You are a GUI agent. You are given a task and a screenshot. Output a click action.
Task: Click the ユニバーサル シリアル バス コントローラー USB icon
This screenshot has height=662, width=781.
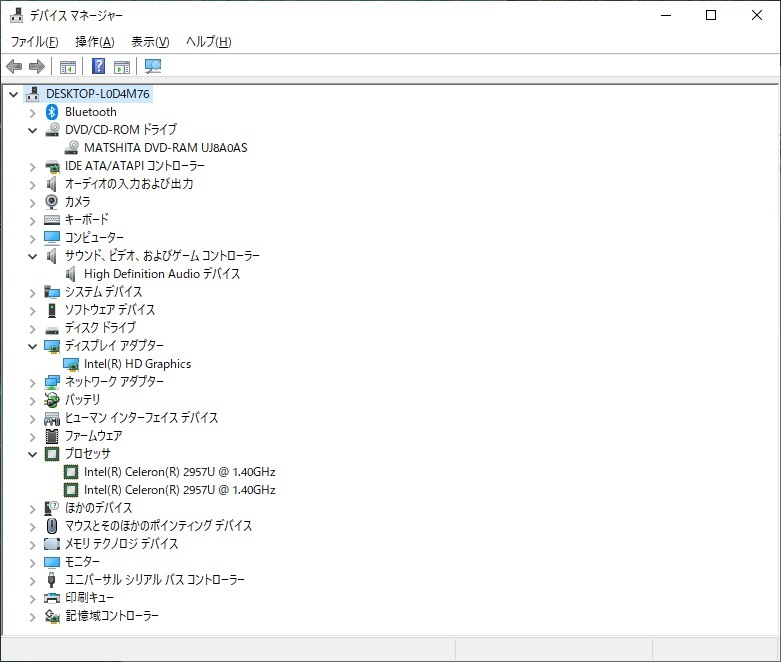[x=51, y=579]
